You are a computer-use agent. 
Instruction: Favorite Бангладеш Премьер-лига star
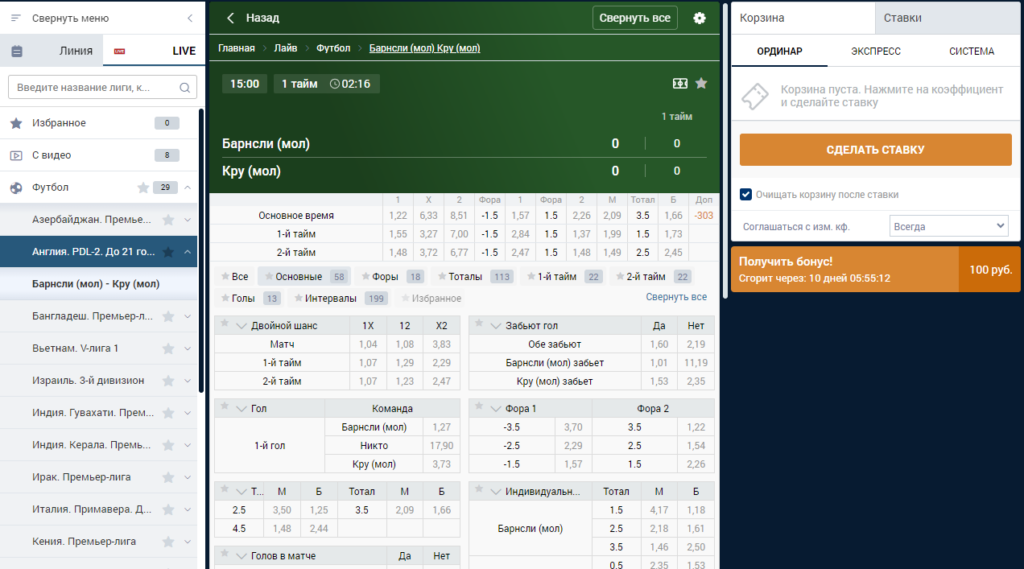coord(168,316)
